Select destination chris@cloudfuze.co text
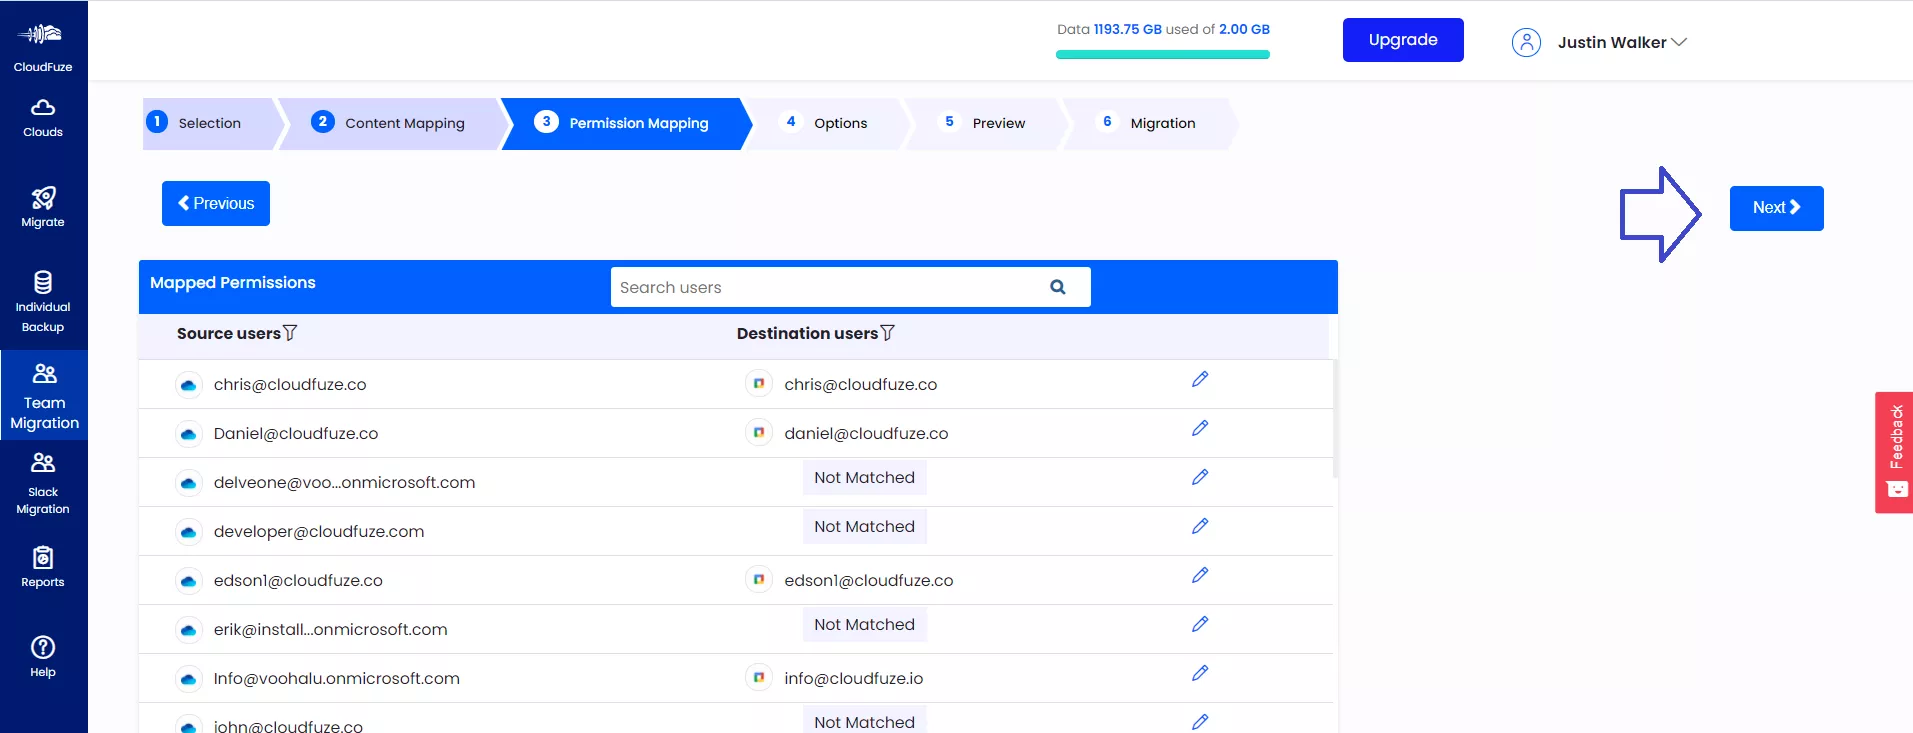Image resolution: width=1913 pixels, height=733 pixels. (861, 385)
